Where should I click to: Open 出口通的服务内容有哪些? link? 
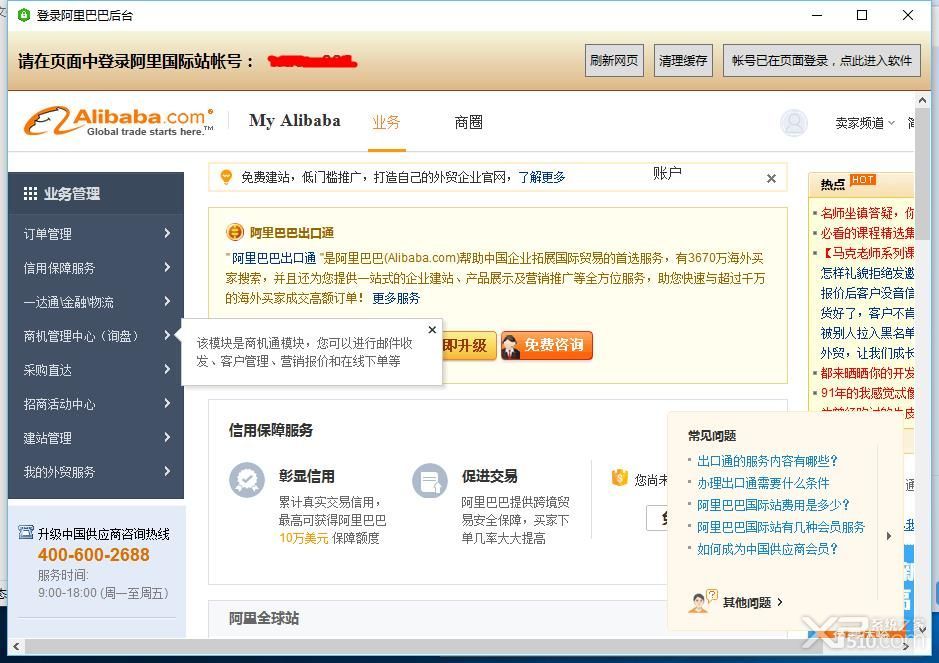click(x=767, y=461)
